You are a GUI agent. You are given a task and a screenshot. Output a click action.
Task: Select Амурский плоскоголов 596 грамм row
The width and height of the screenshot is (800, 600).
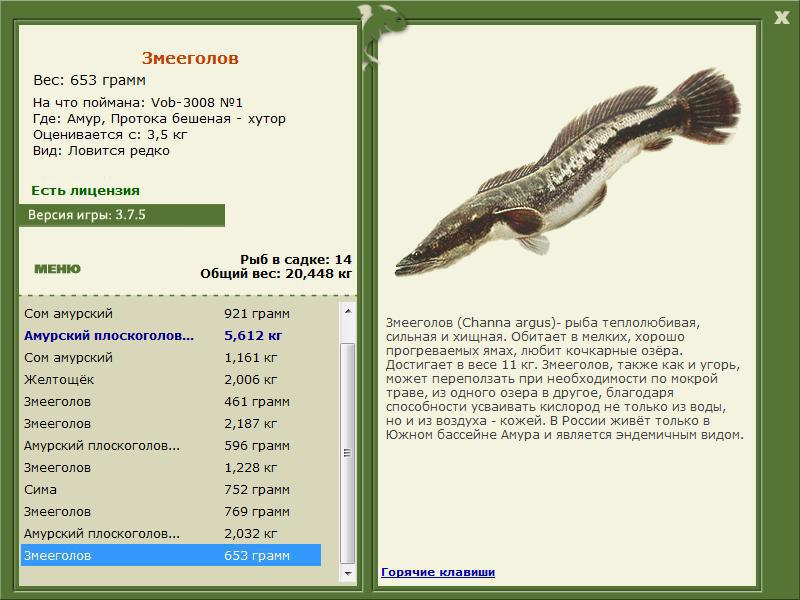[x=171, y=445]
